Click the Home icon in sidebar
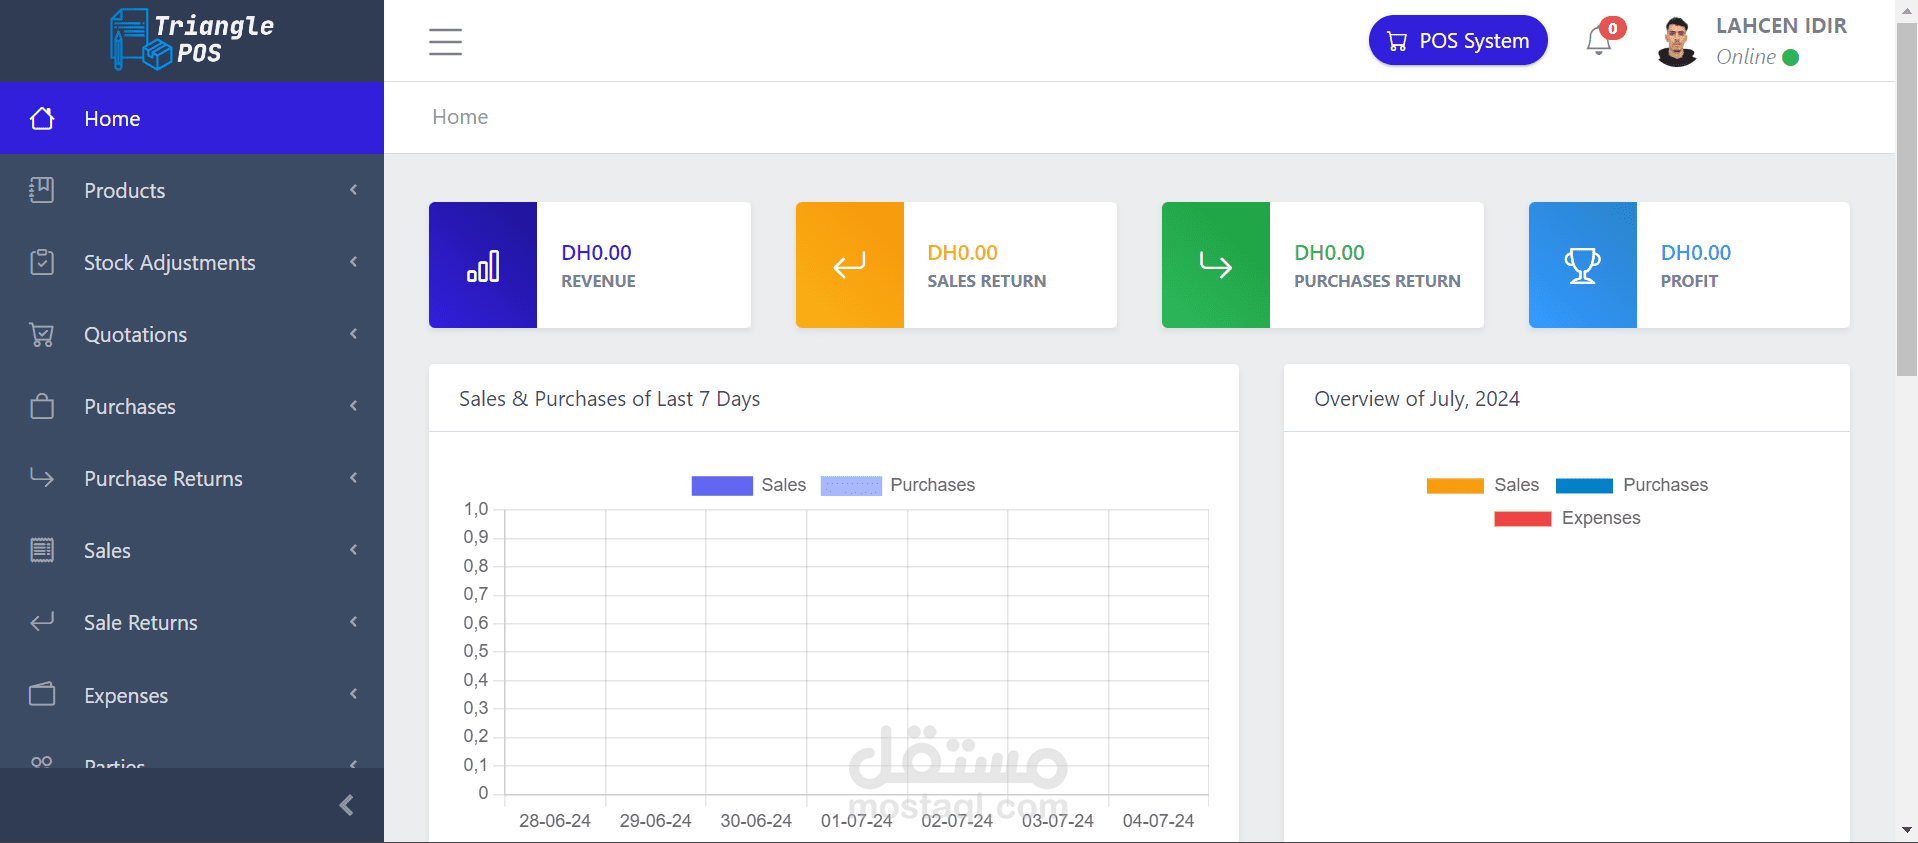 coord(42,118)
